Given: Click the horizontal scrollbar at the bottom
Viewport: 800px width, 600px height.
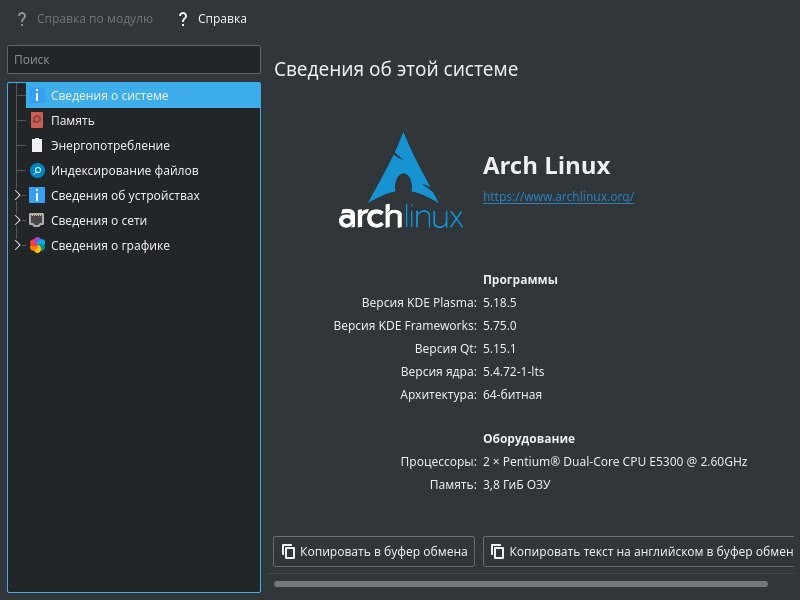Looking at the screenshot, I should [520, 584].
